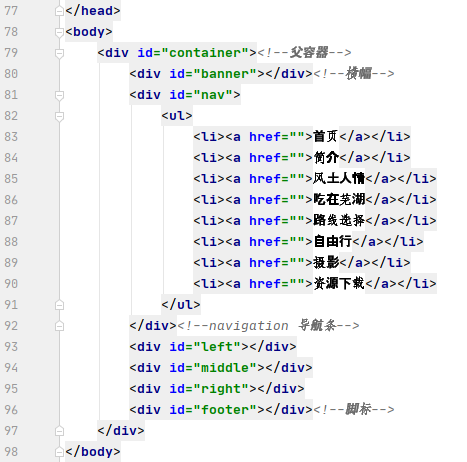Collapse the nav div fold marker

click(x=59, y=95)
